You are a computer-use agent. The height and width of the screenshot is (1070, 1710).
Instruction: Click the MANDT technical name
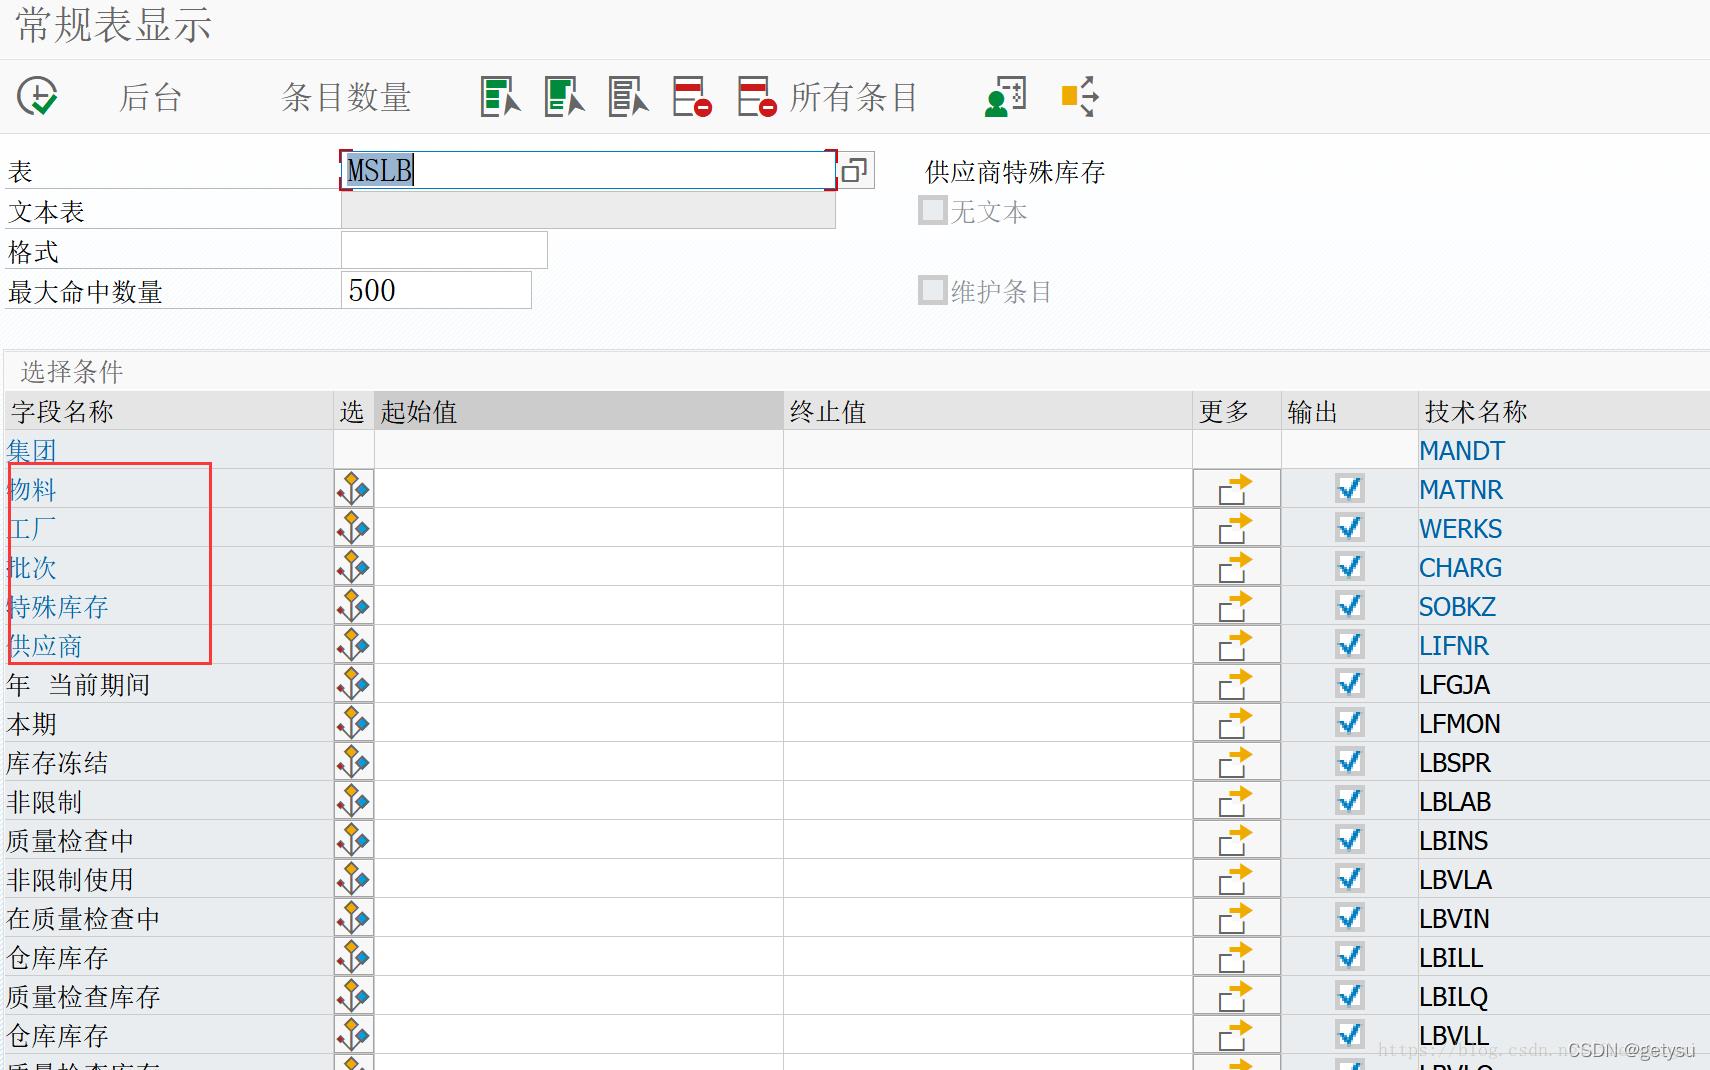point(1461,450)
